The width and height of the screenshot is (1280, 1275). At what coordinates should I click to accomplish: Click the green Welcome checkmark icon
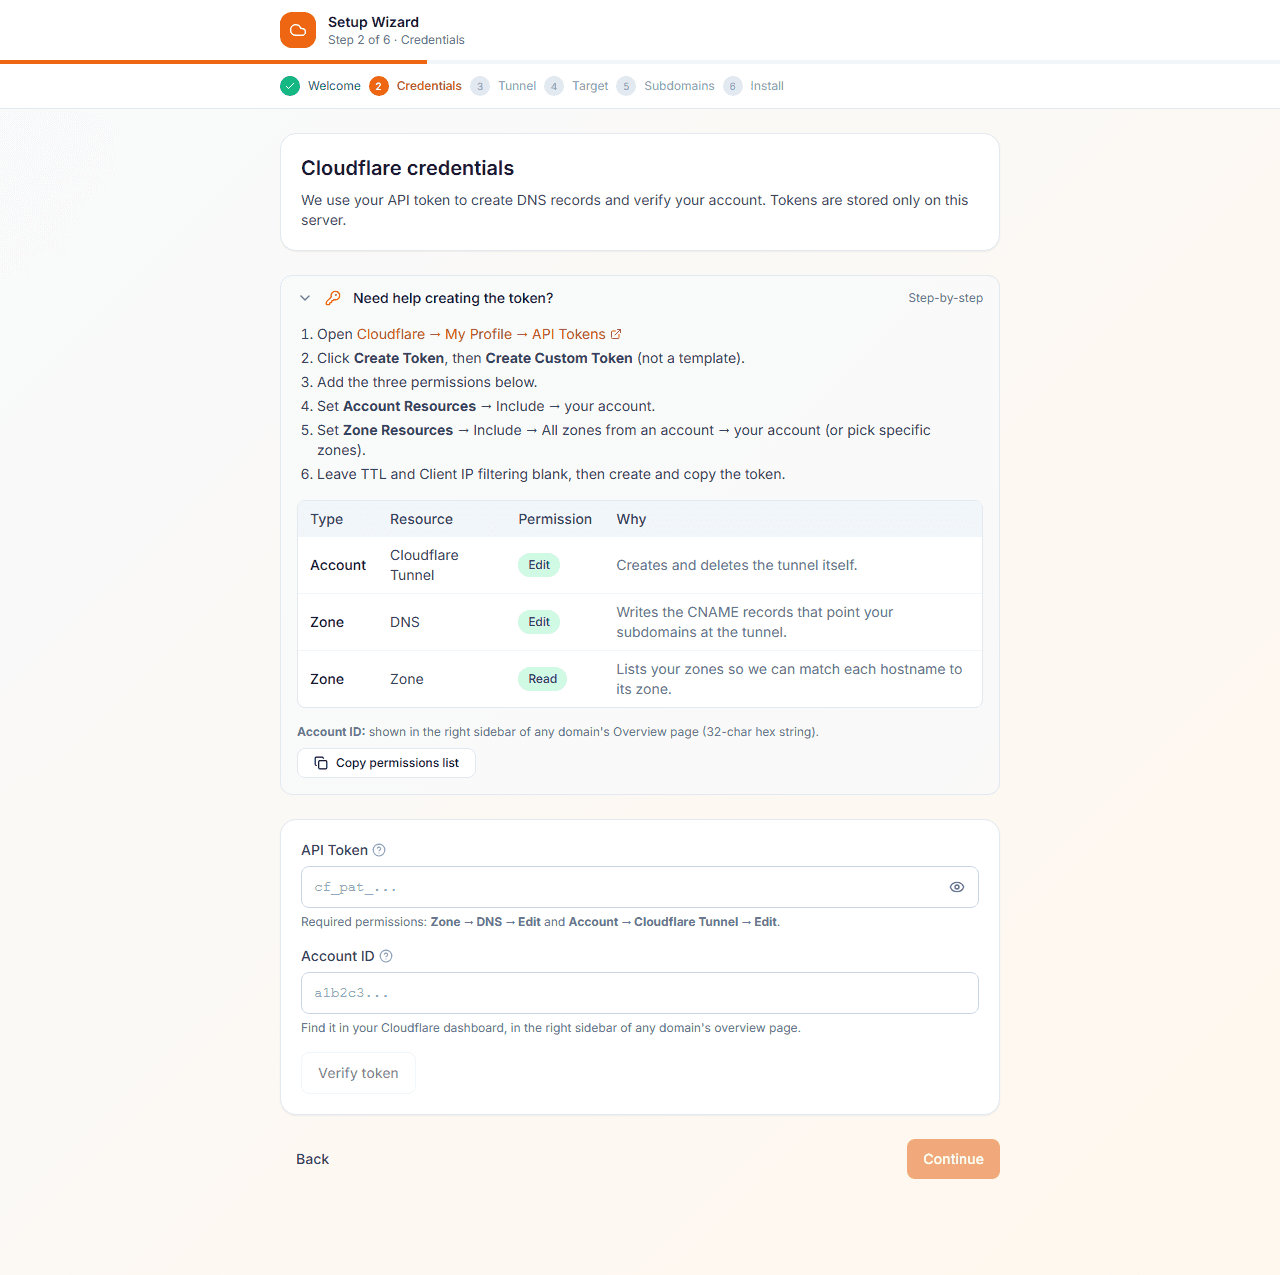[290, 86]
